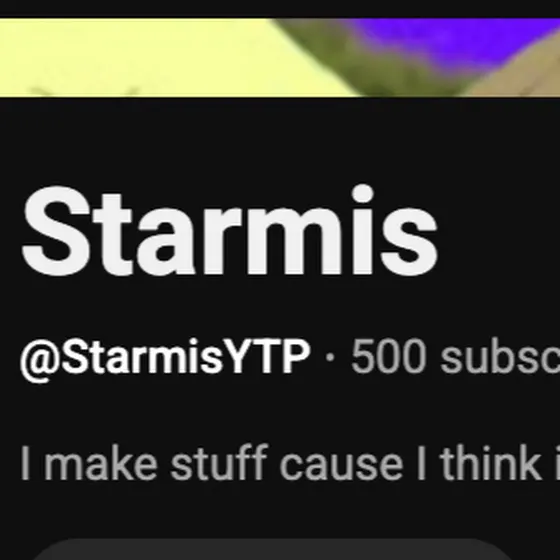Click the 500 subscribers count text

tap(455, 356)
